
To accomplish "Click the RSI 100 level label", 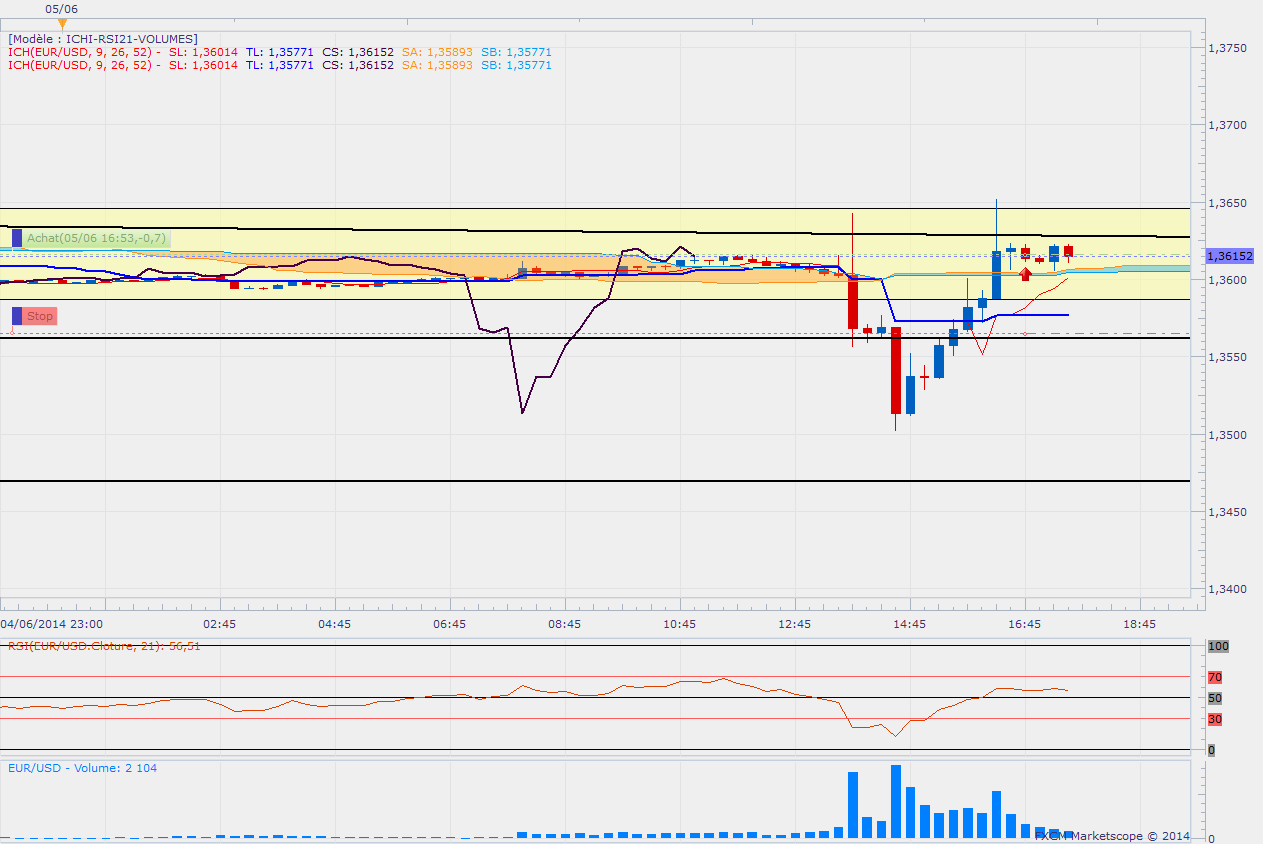I will click(1218, 647).
